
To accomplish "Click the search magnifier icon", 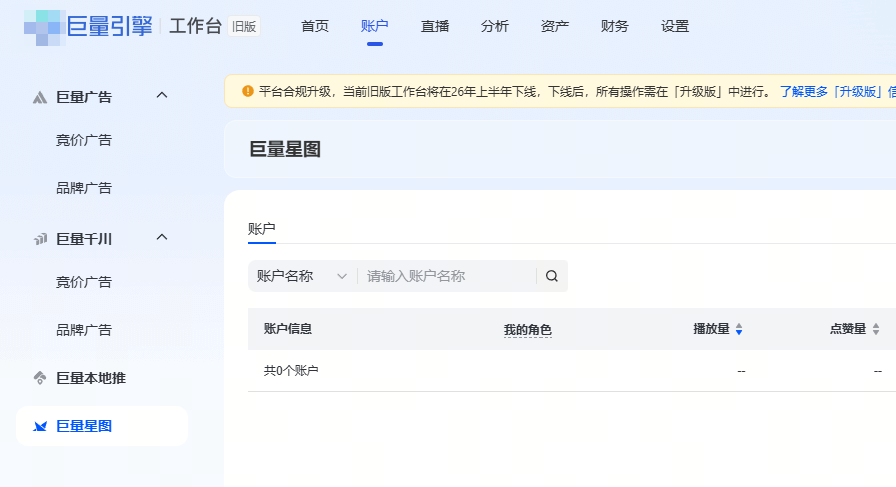I will [x=551, y=276].
